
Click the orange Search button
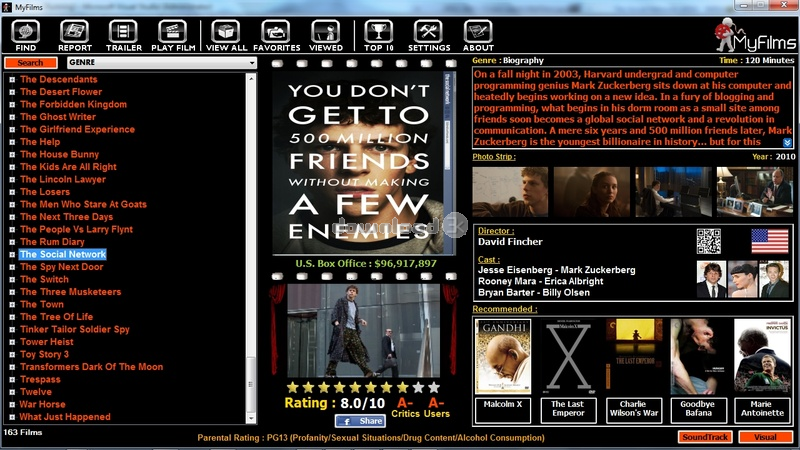(31, 63)
